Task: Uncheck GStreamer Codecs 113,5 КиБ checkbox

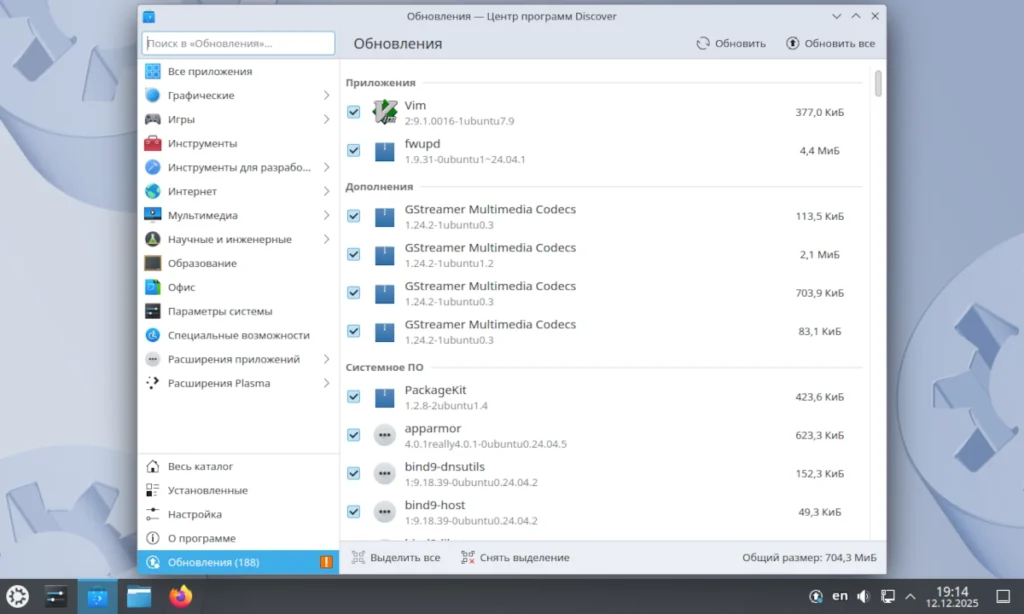Action: [353, 216]
